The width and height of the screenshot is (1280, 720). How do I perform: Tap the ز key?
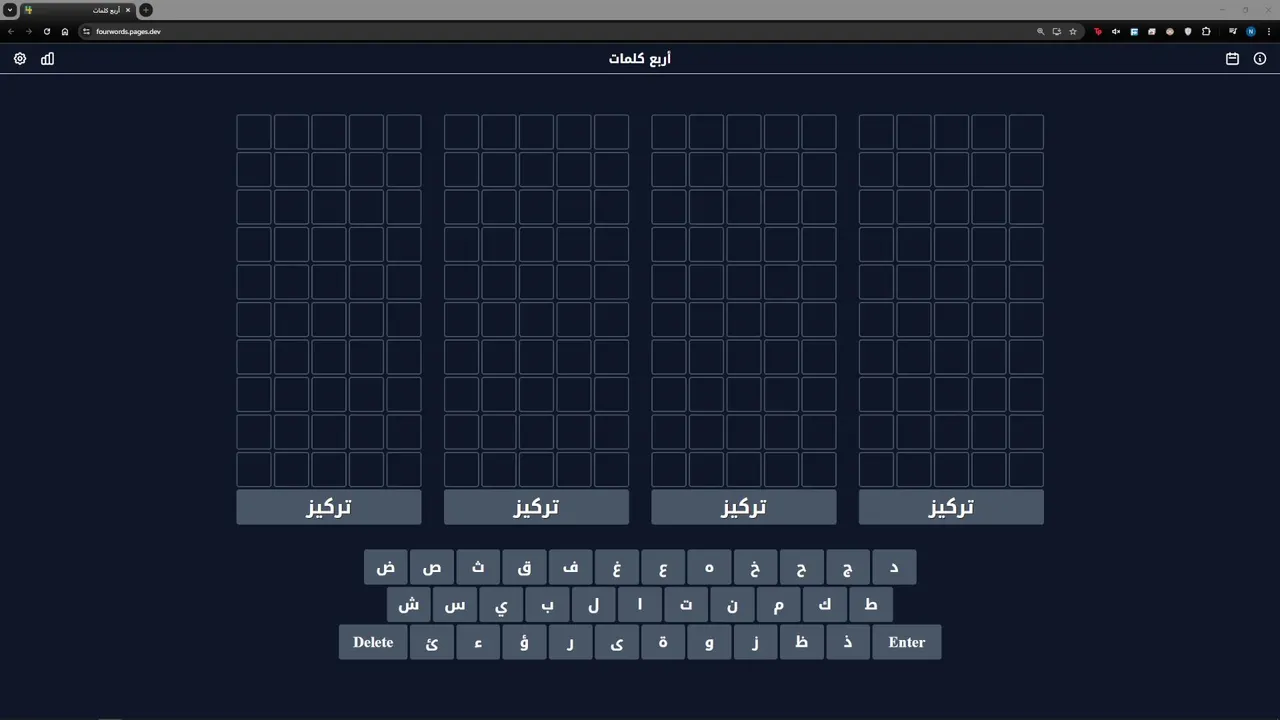[x=756, y=642]
